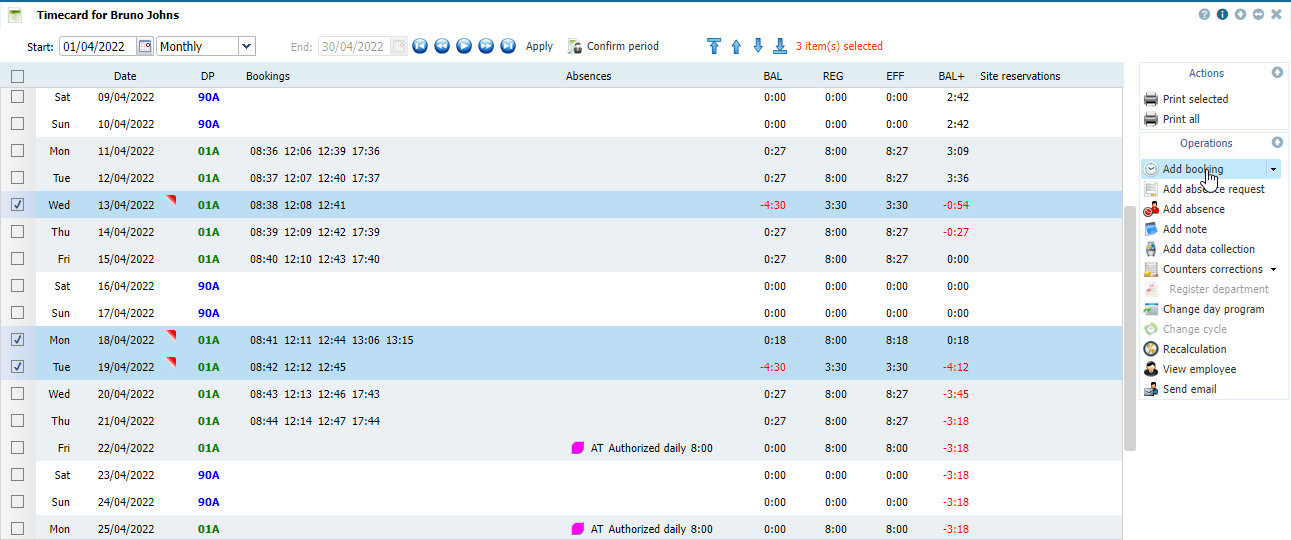Click the scroll-to-top arrow icon

point(713,46)
